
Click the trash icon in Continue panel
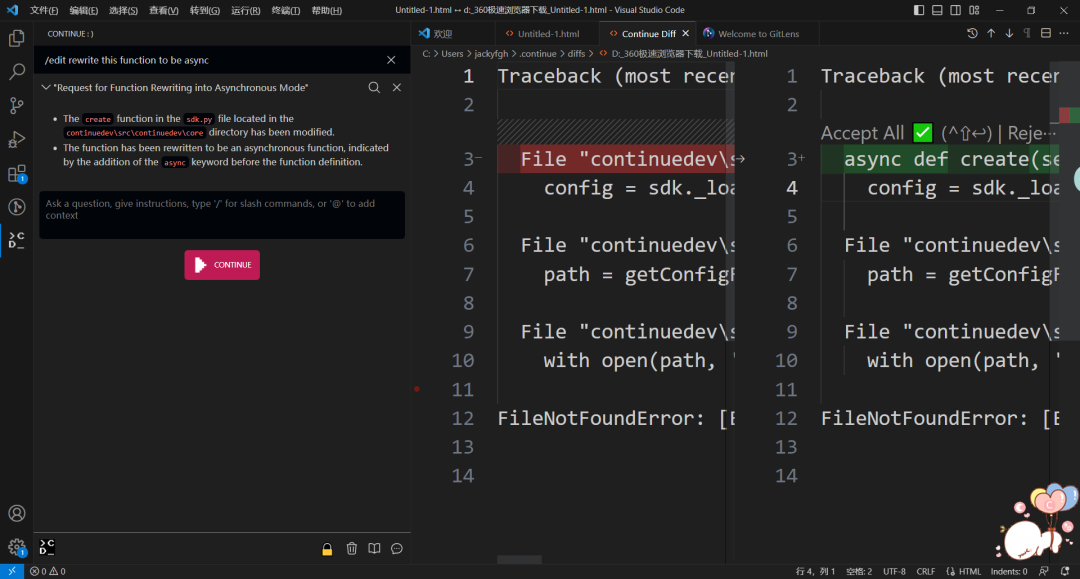351,549
